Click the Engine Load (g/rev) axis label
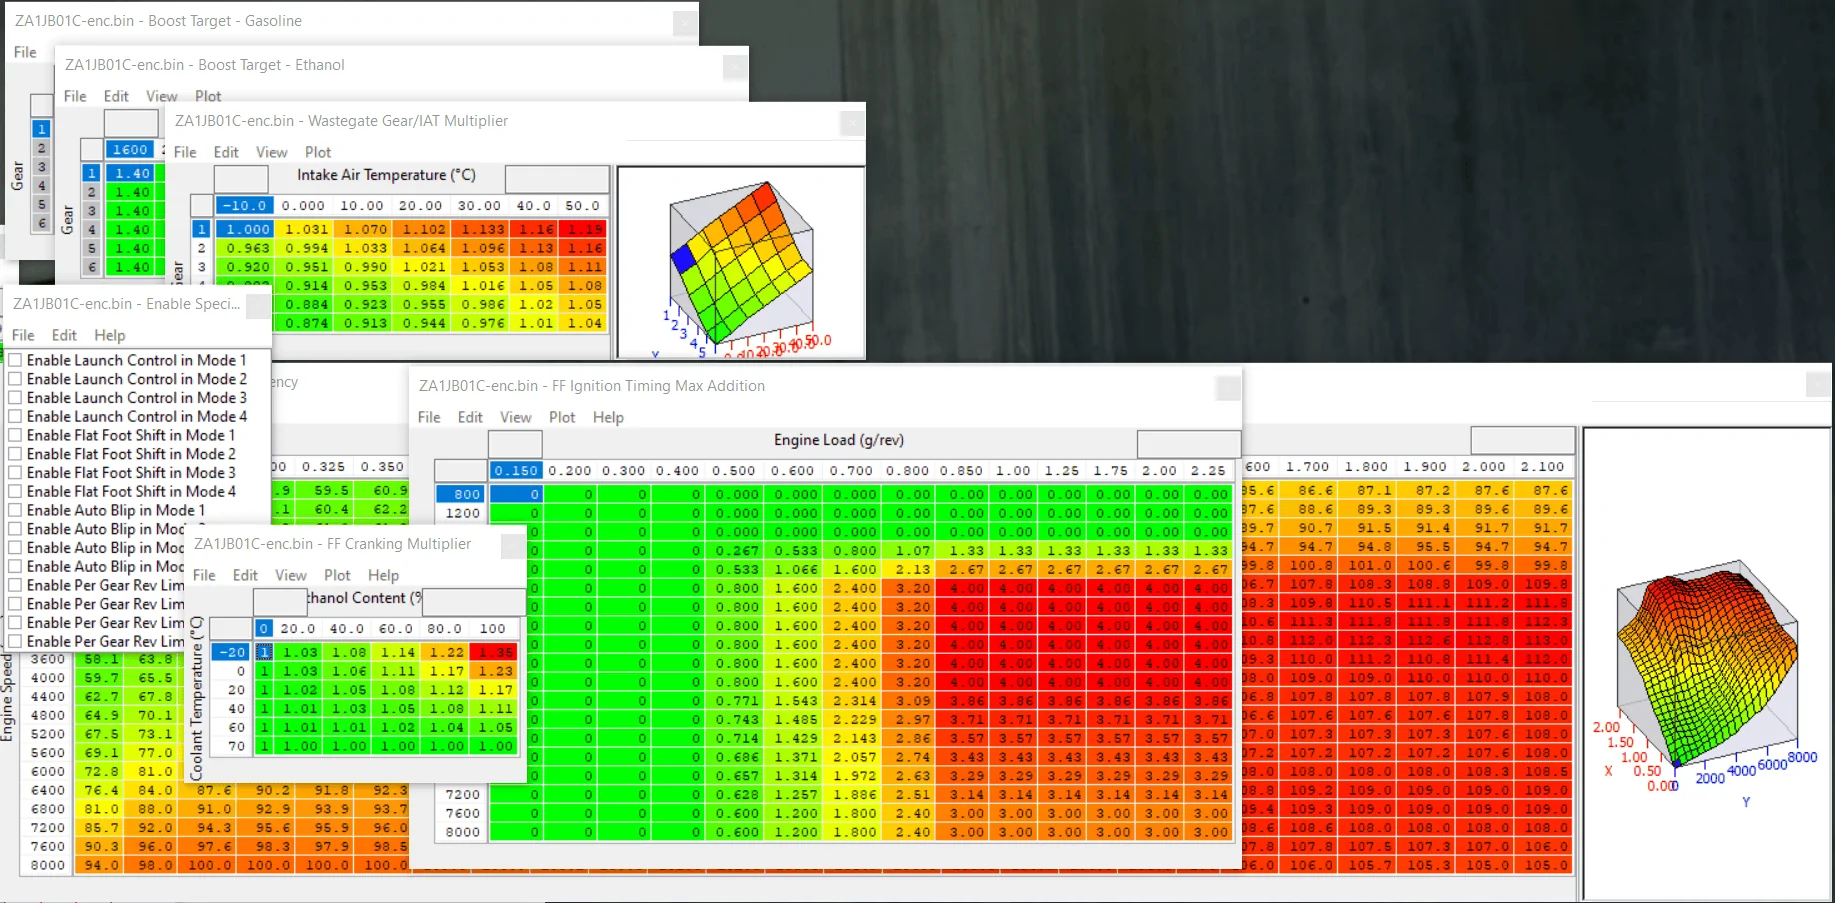Screen dimensions: 1835x903 (x=839, y=440)
